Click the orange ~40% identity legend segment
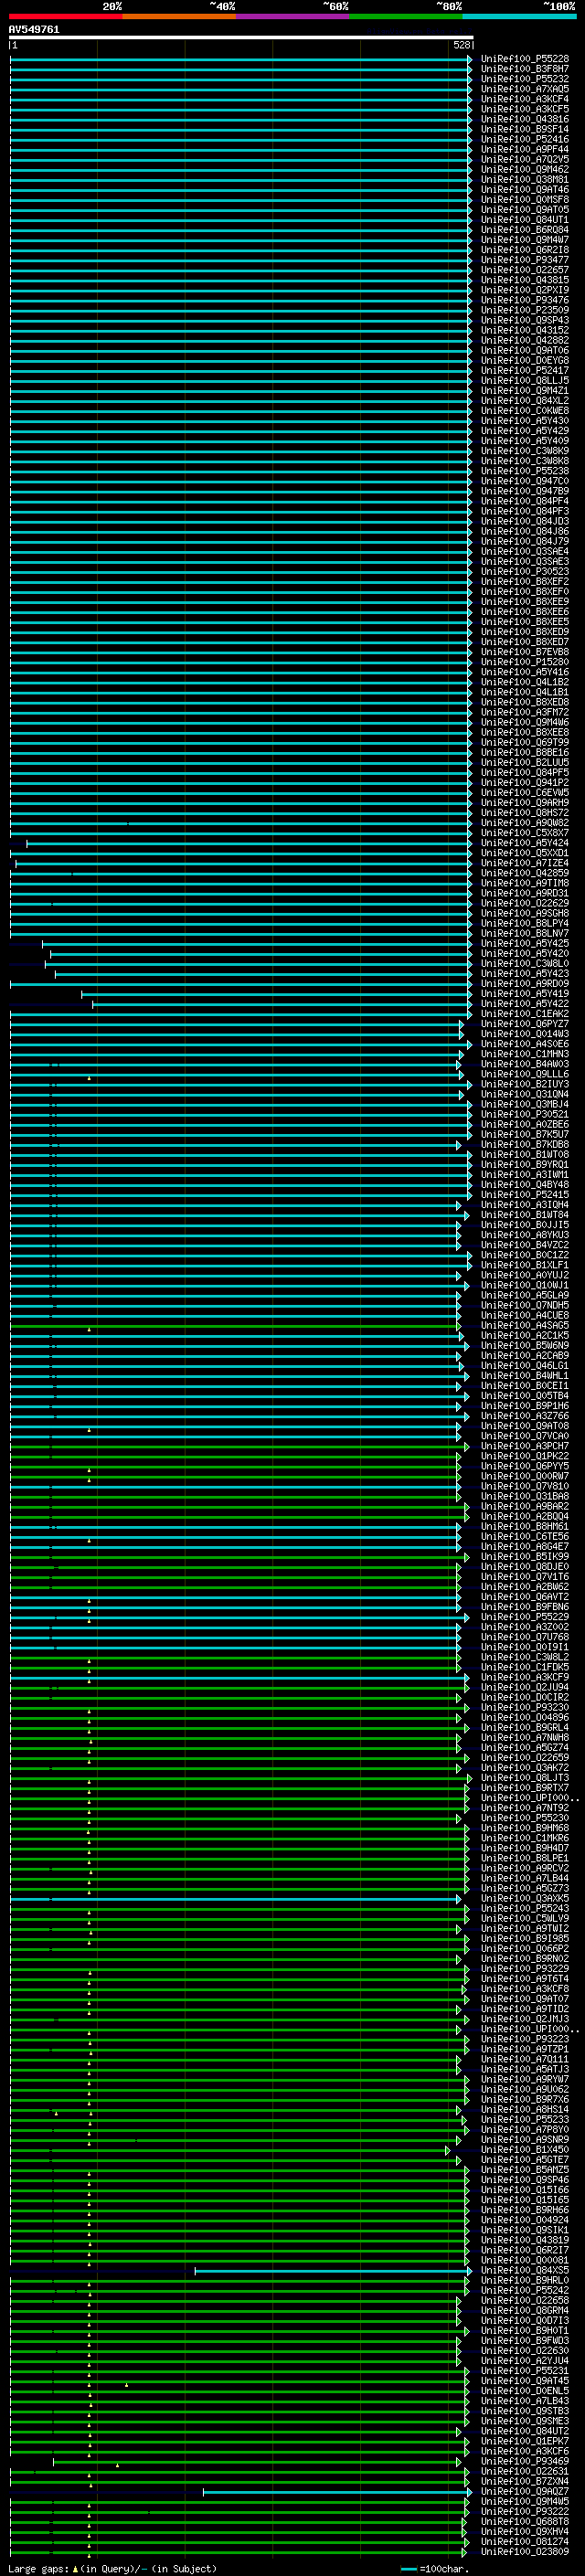Image resolution: width=585 pixels, height=2576 pixels. [179, 16]
